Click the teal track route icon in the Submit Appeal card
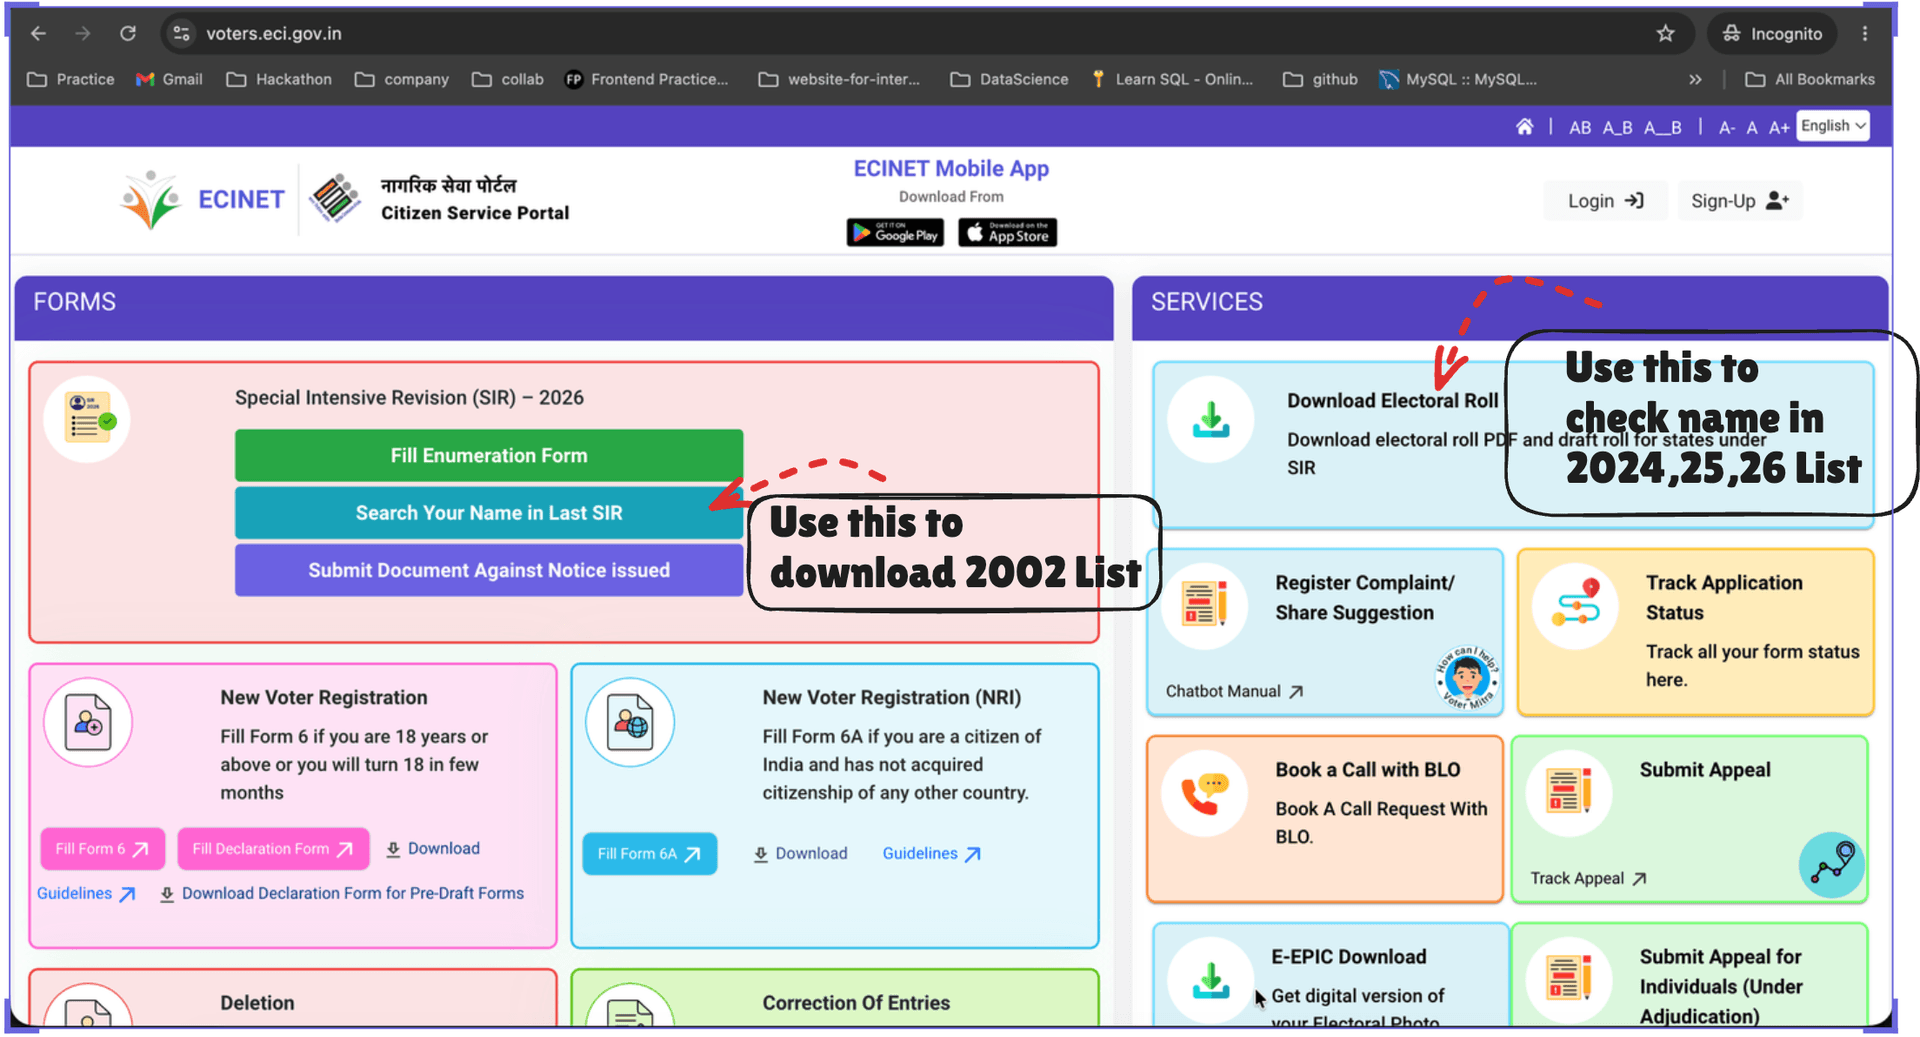This screenshot has height=1037, width=1920. (x=1832, y=864)
